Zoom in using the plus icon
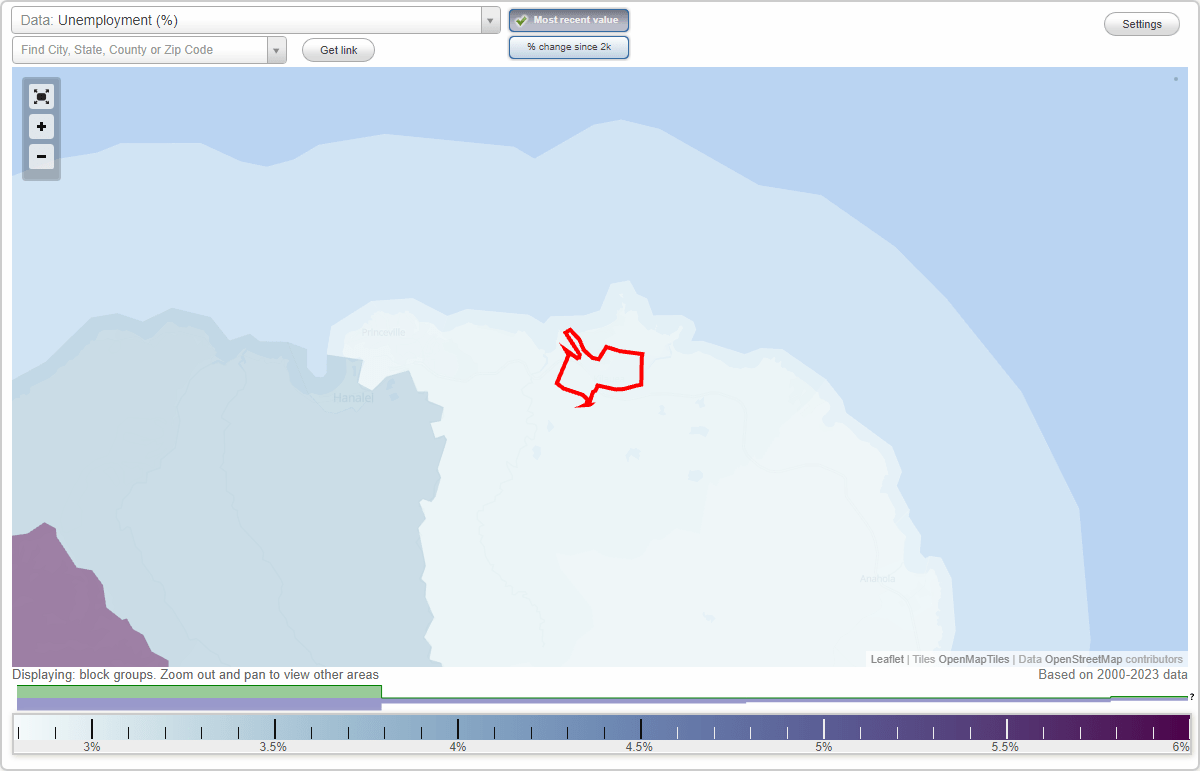The image size is (1200, 771). 41,127
